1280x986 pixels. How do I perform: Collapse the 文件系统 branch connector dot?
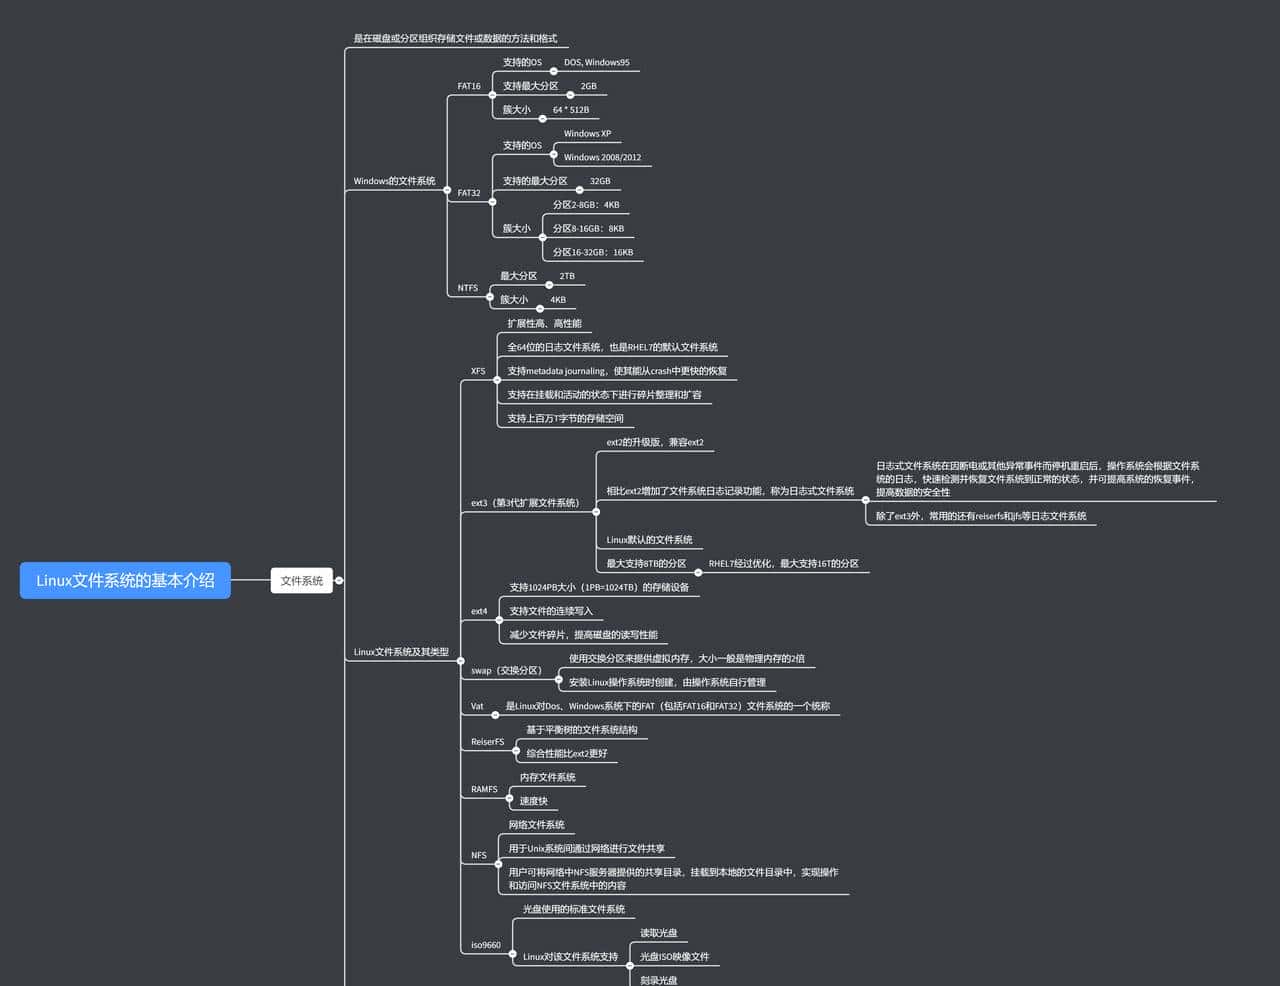pos(340,580)
